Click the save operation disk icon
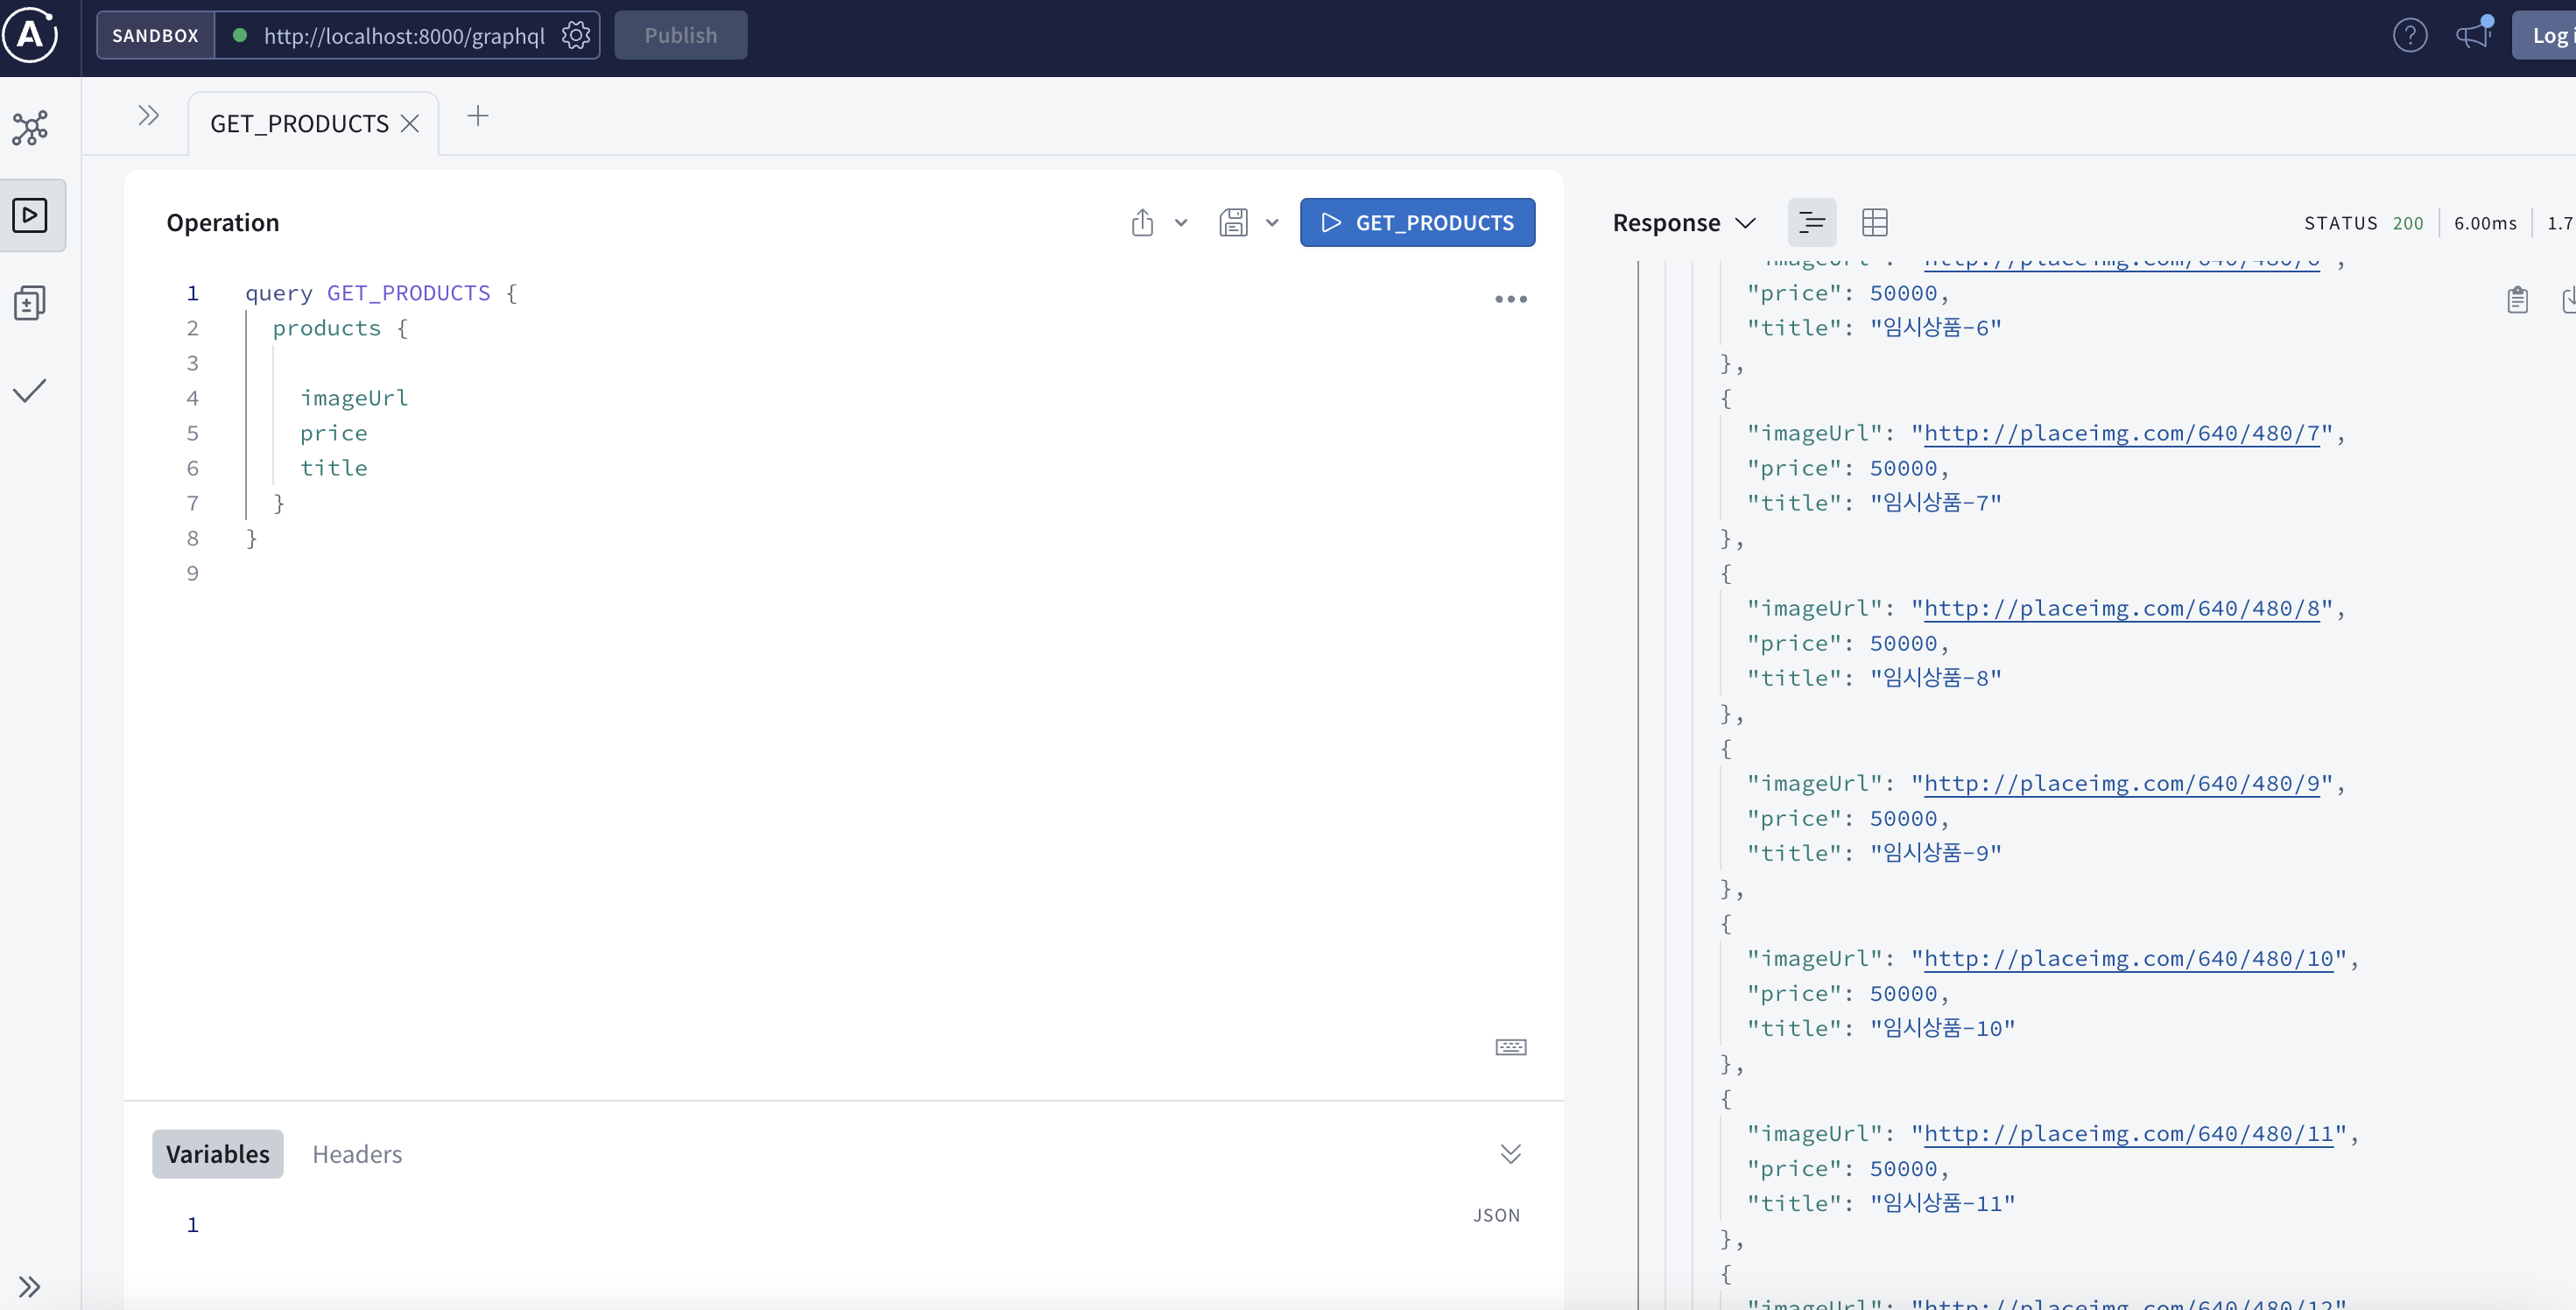This screenshot has width=2576, height=1310. click(1233, 222)
